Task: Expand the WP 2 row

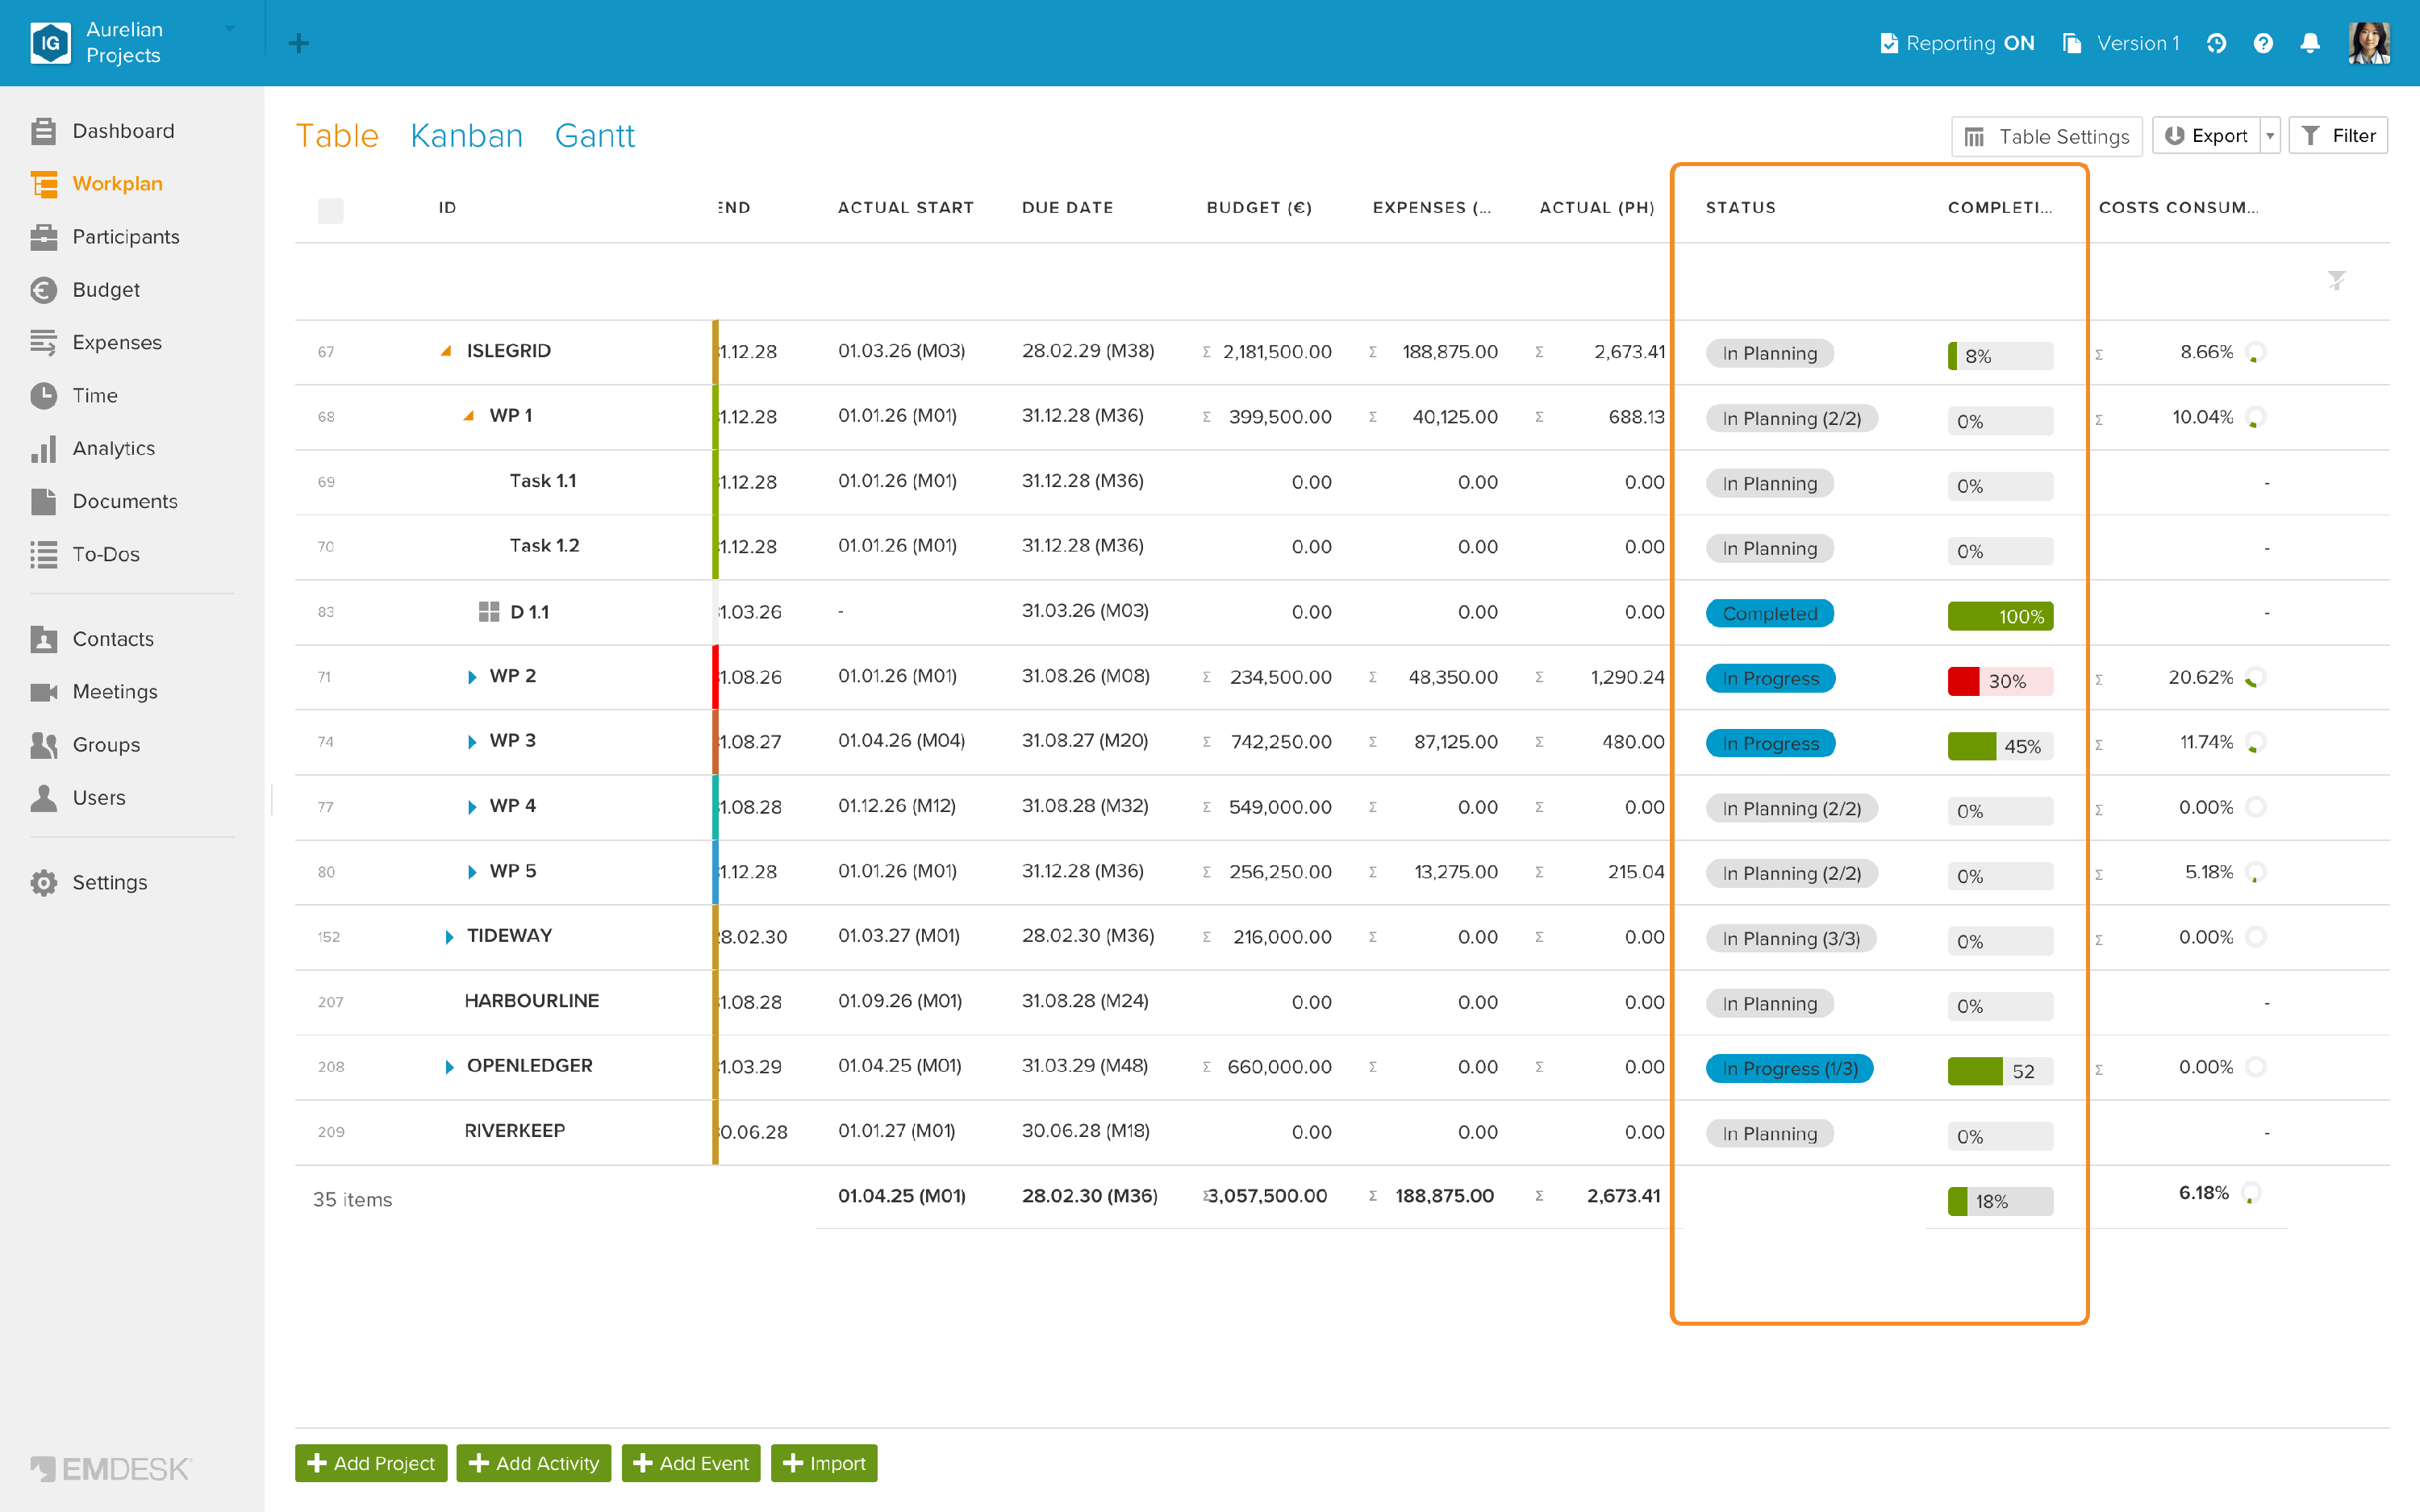Action: coord(471,677)
